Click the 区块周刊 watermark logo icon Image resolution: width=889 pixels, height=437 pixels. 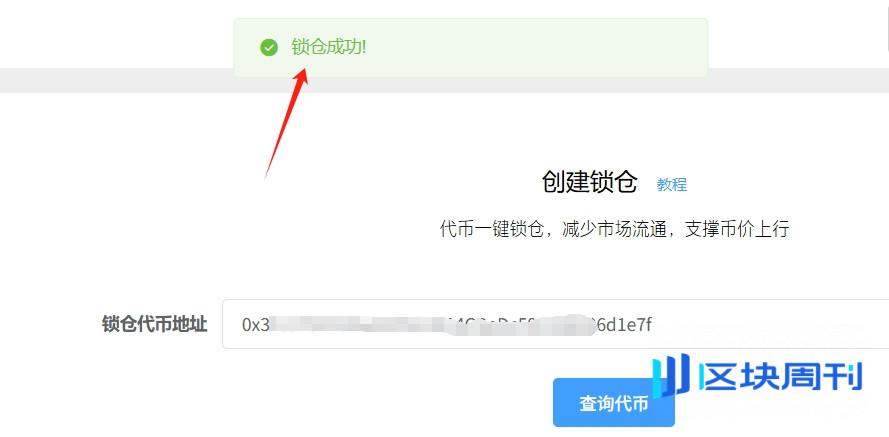click(x=671, y=375)
